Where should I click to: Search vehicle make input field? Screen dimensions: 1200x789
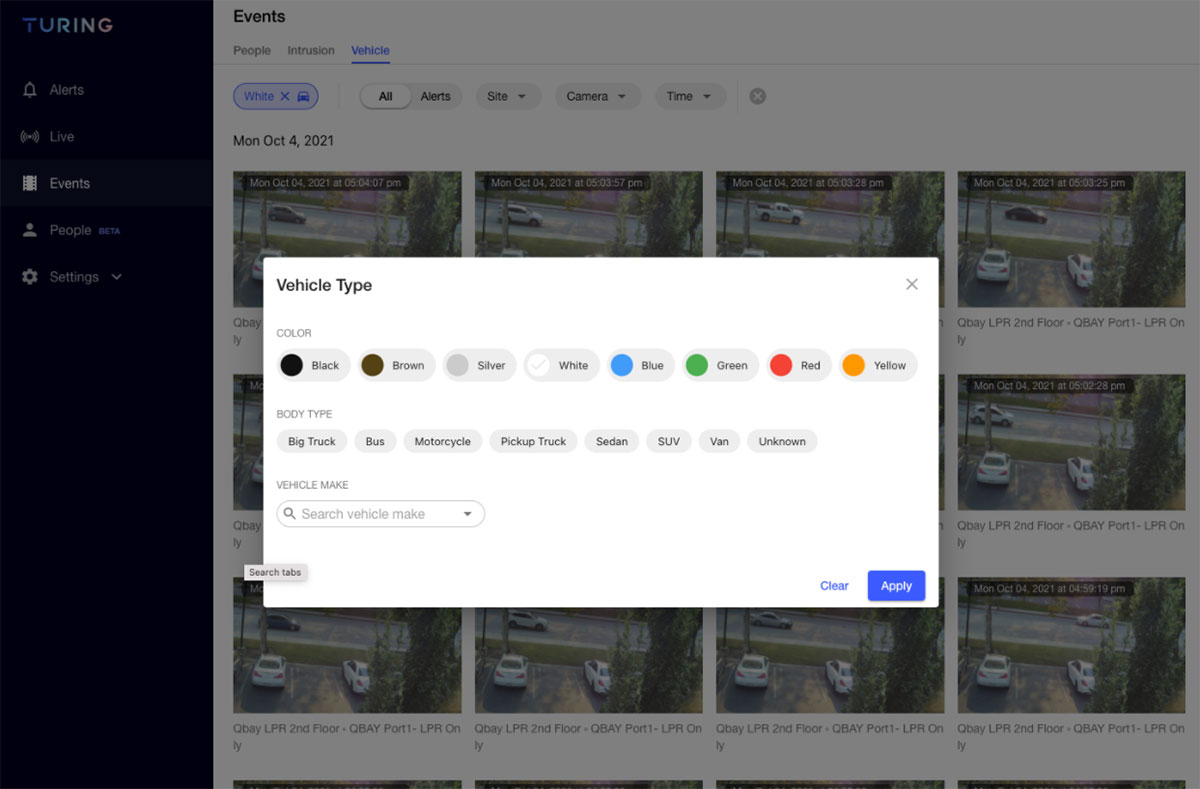[x=381, y=514]
